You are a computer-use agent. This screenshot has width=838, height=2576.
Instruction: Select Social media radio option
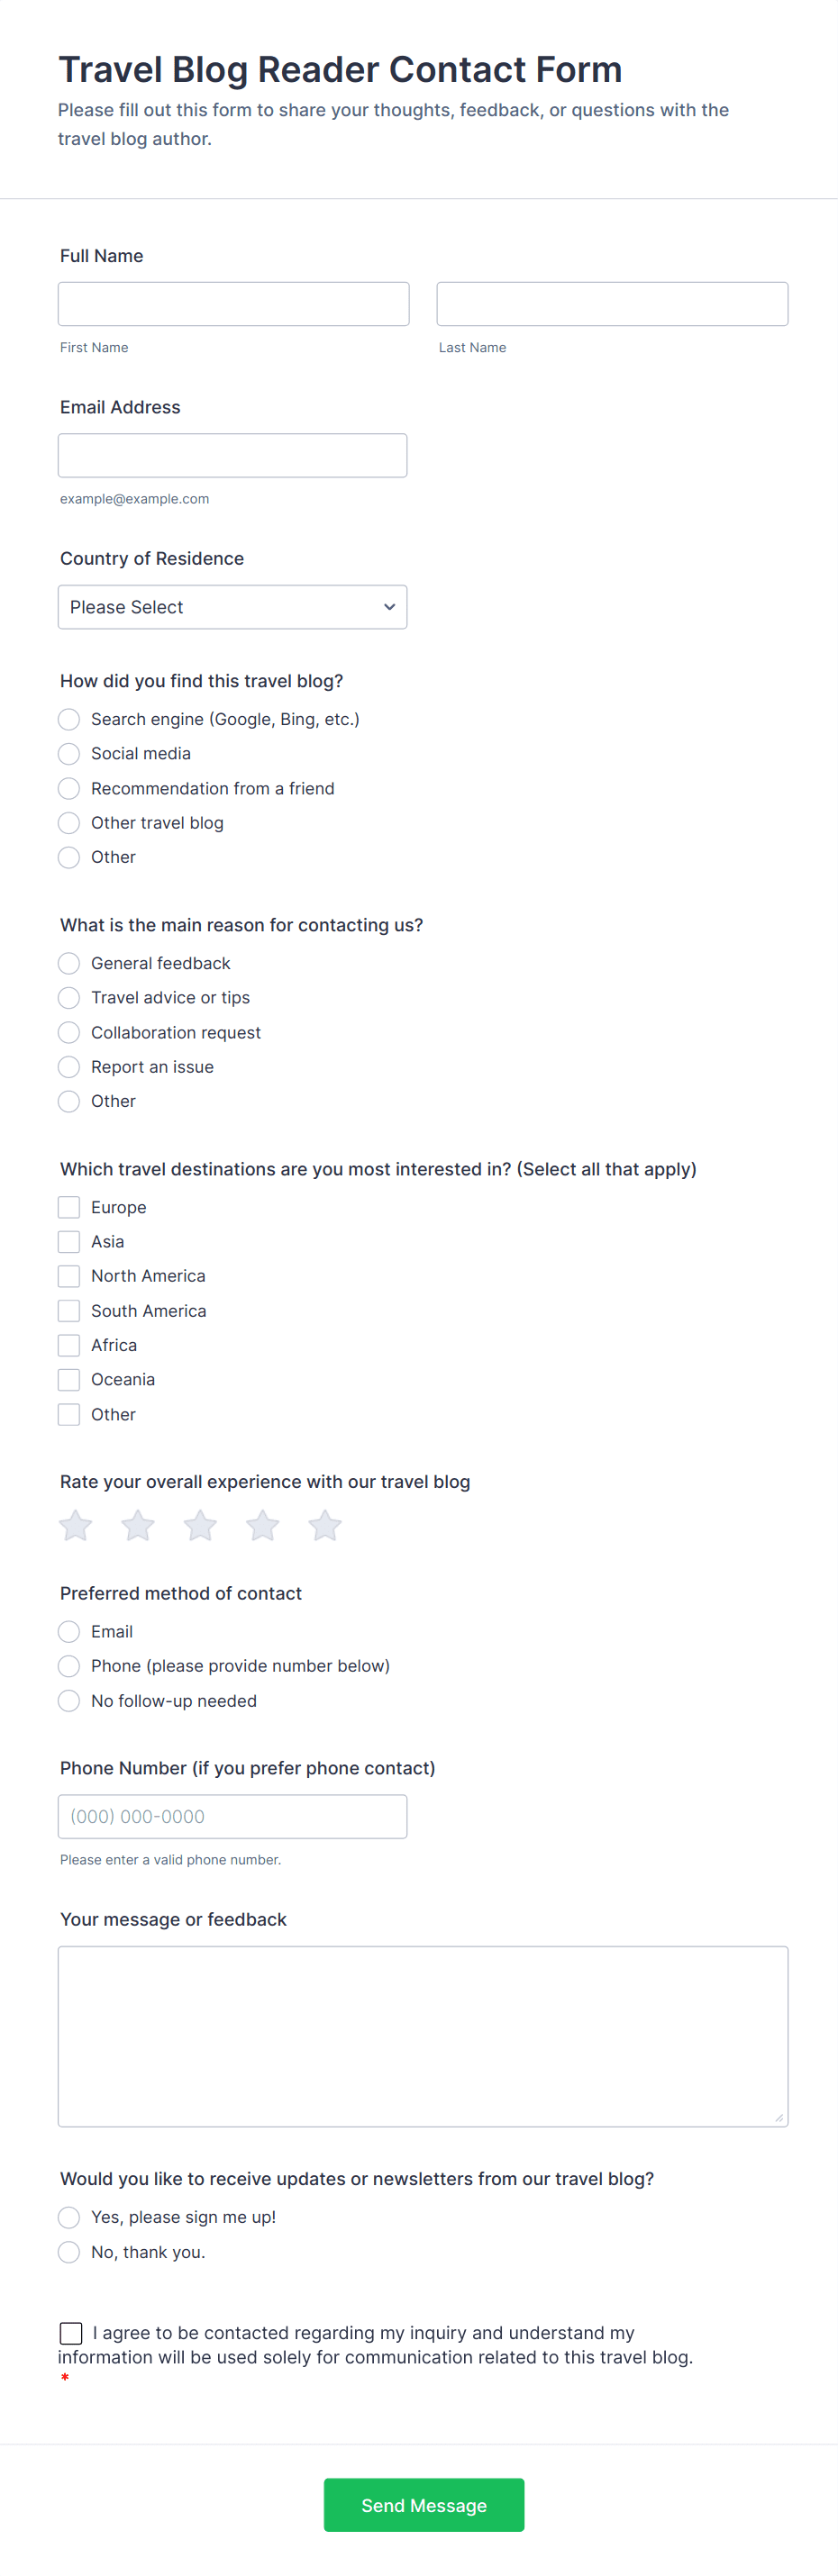tap(69, 754)
